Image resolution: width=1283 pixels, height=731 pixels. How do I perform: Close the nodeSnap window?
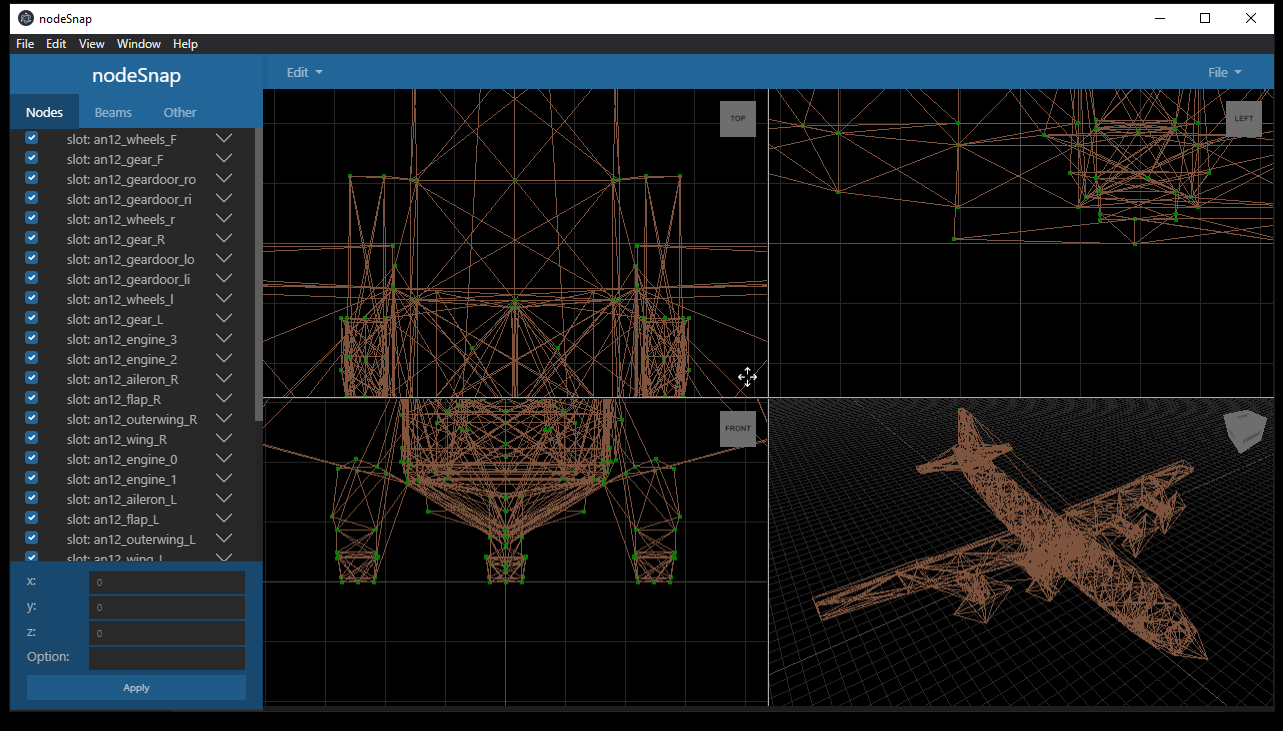click(x=1250, y=18)
